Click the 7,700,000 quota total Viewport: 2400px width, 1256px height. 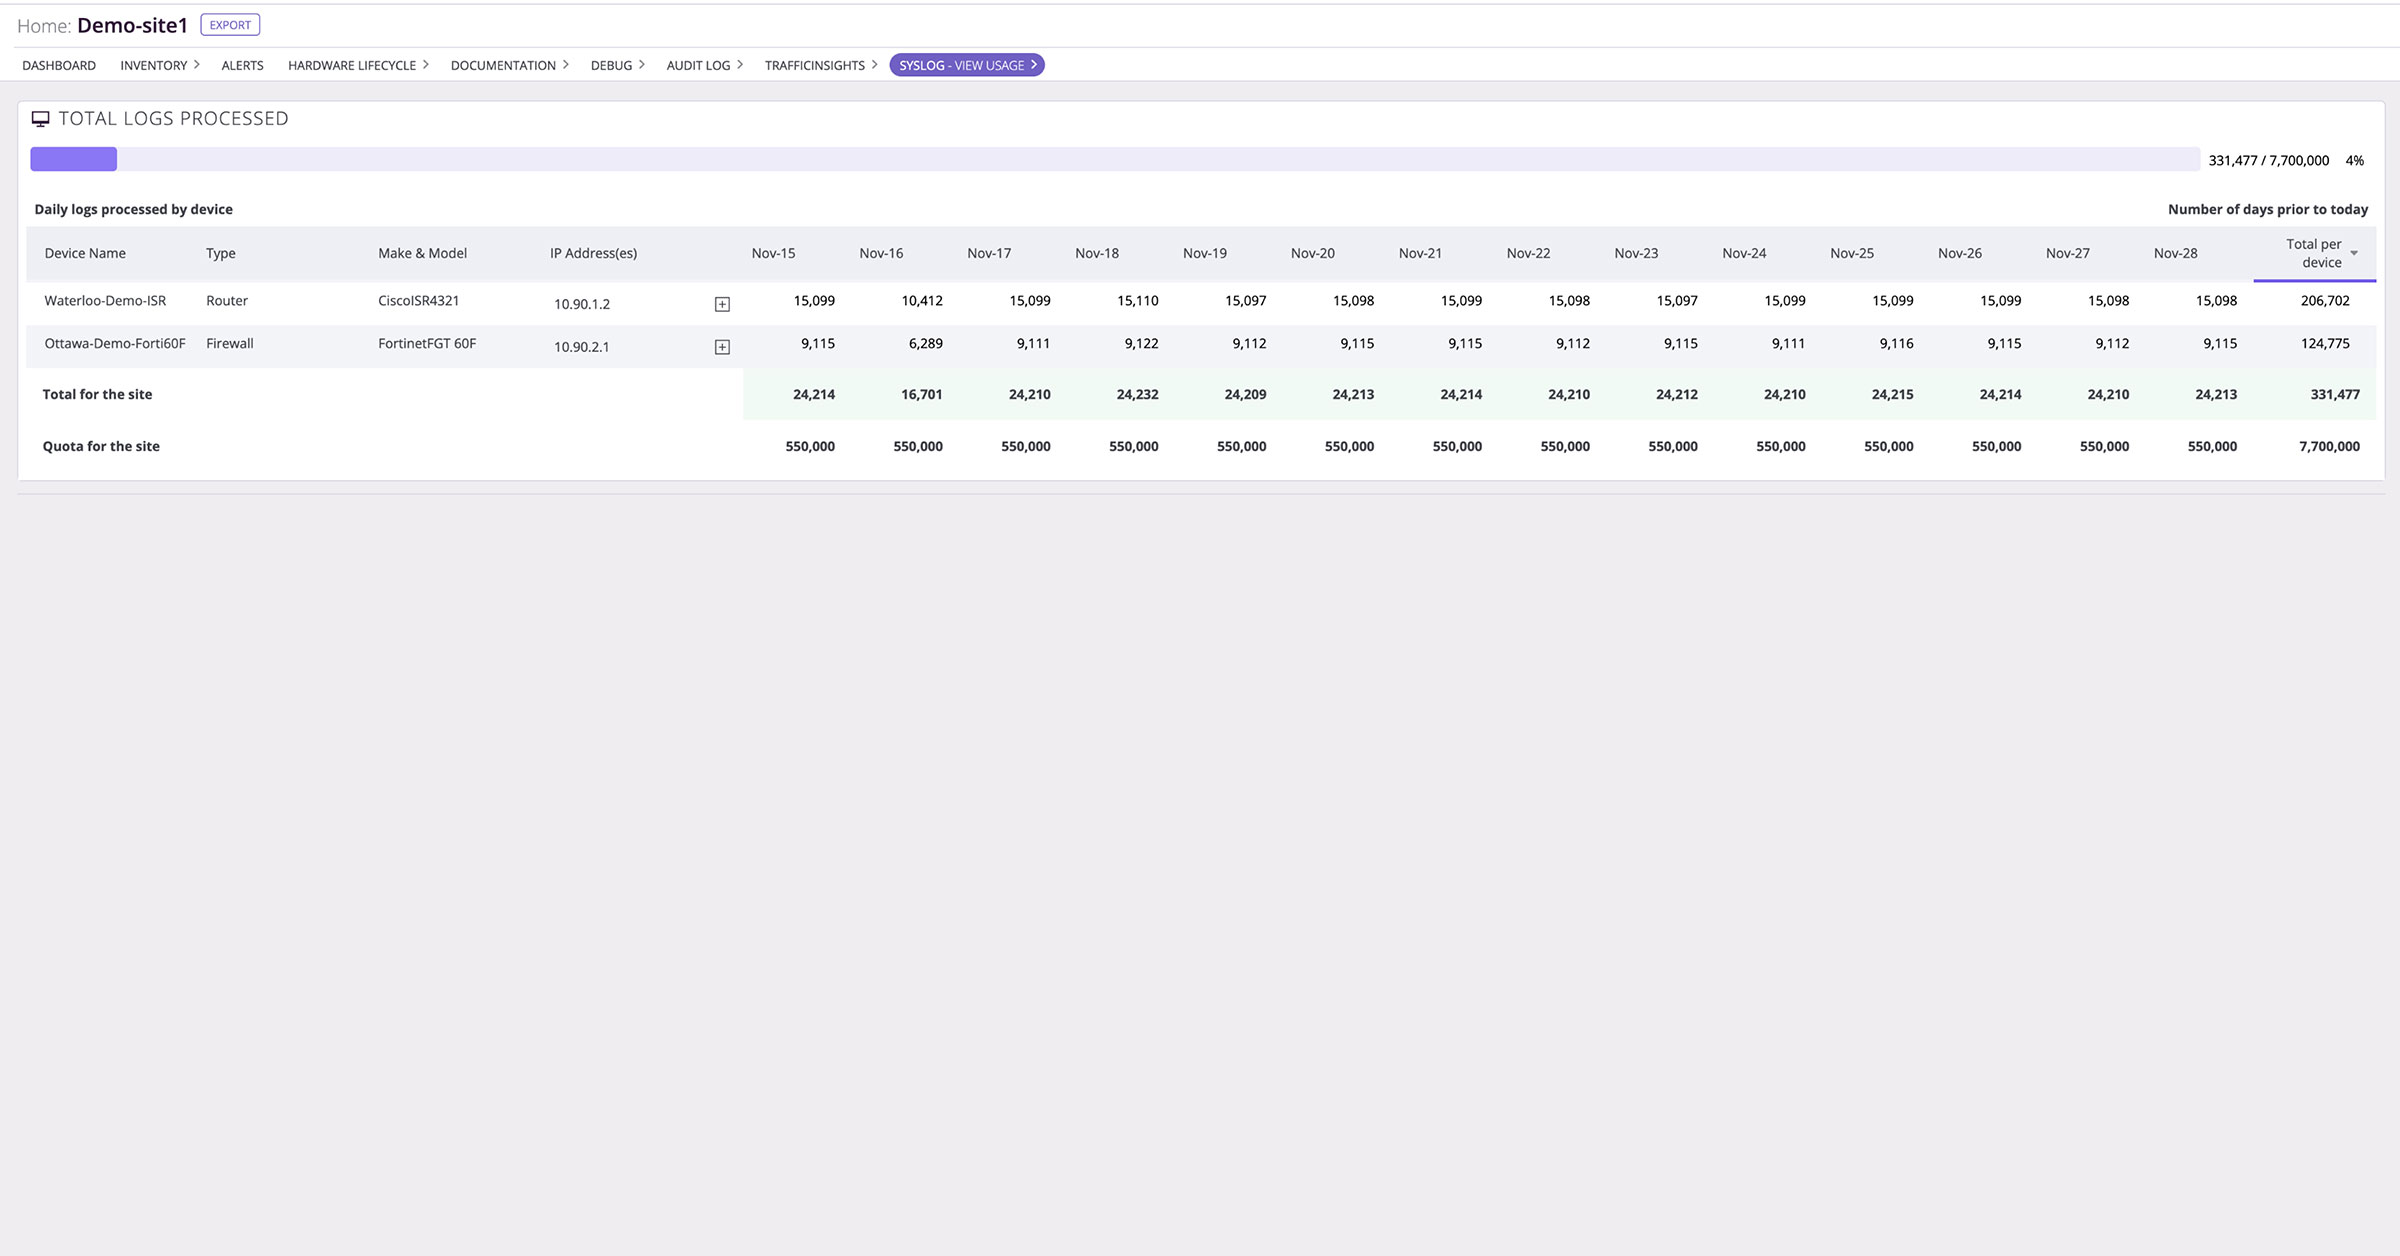(x=2329, y=446)
